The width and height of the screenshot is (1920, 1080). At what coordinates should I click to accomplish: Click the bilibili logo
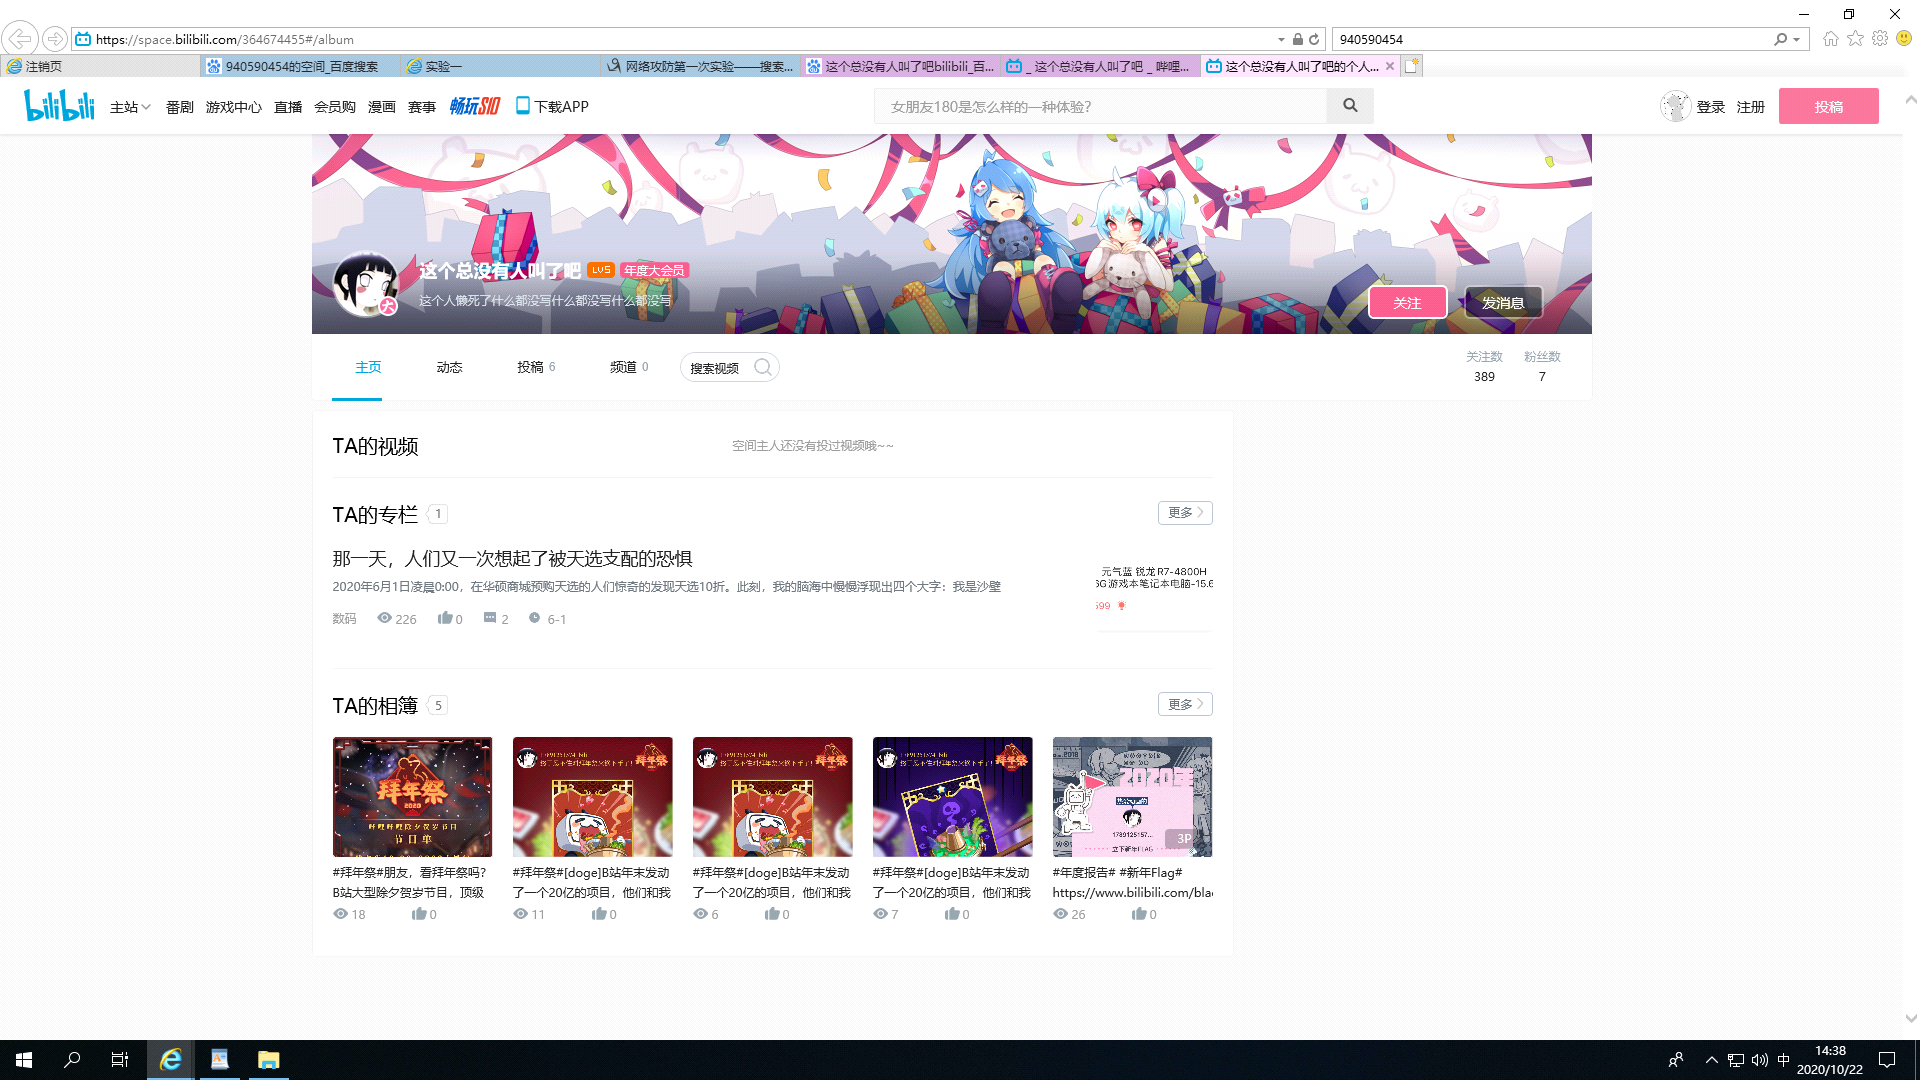(x=59, y=105)
